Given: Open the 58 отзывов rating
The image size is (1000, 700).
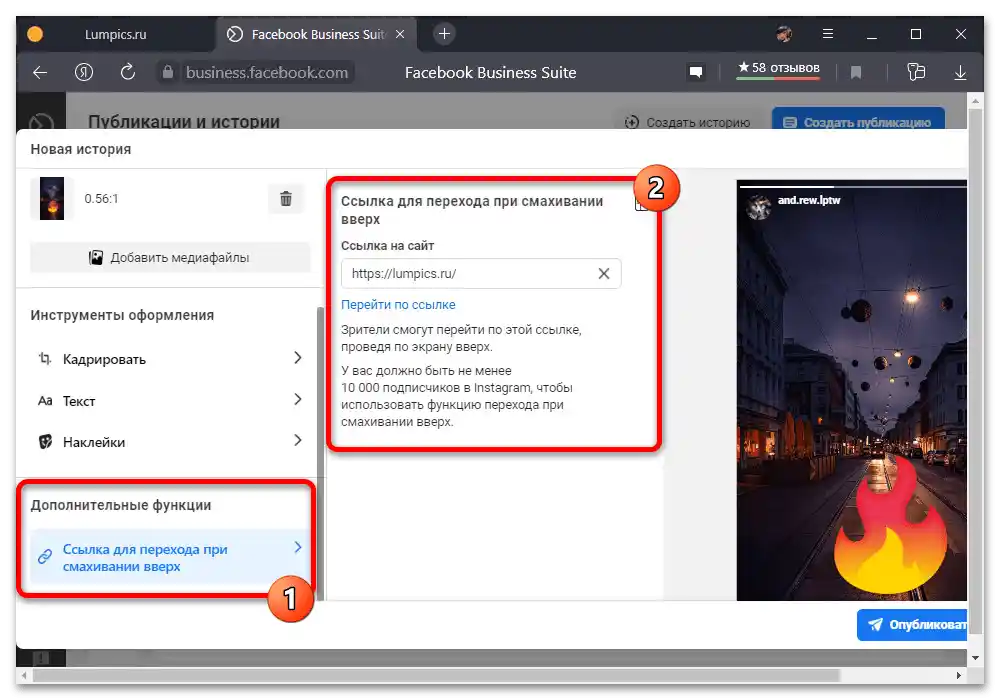Looking at the screenshot, I should coord(778,69).
